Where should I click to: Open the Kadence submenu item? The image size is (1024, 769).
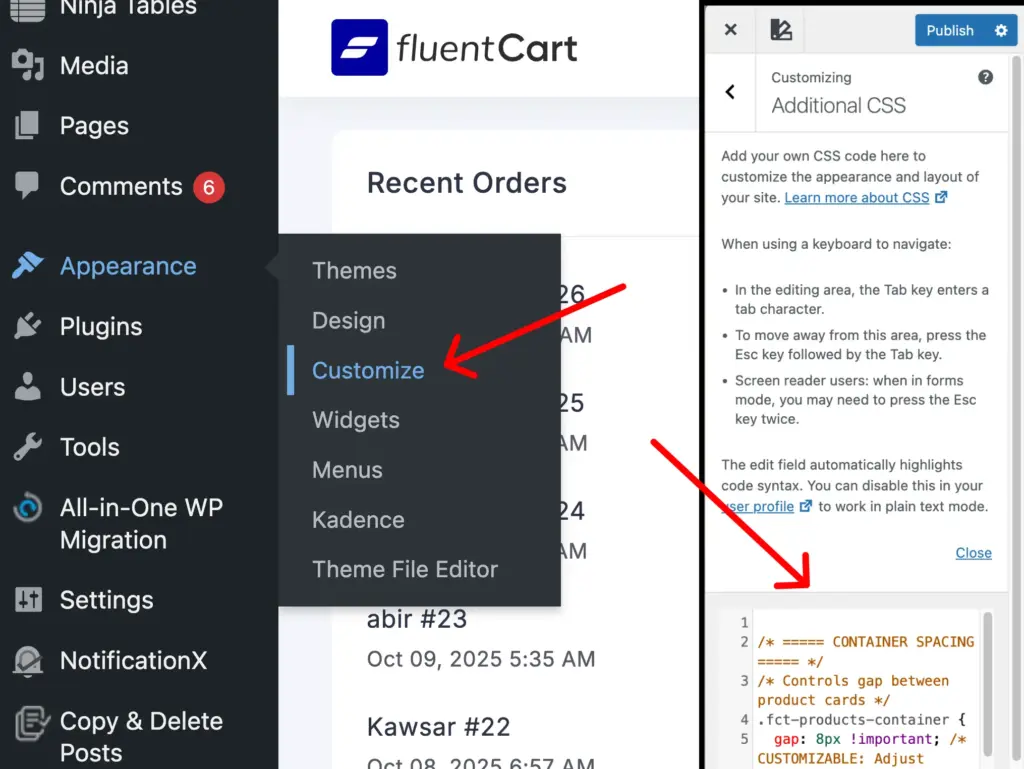tap(358, 519)
